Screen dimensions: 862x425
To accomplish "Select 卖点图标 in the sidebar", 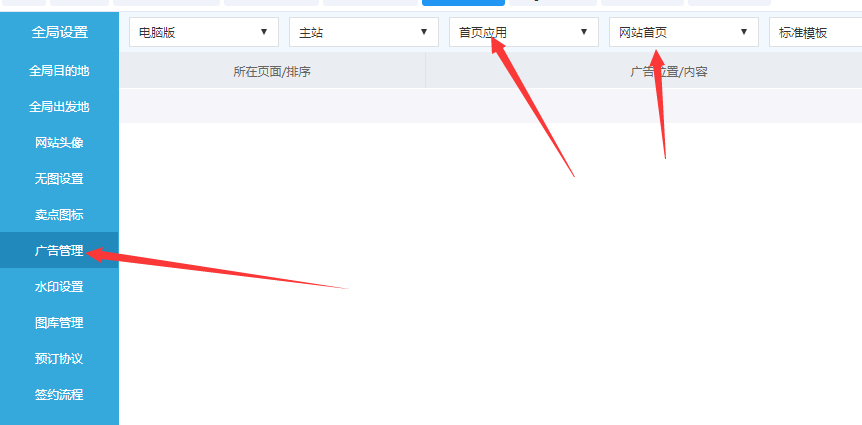I will (59, 215).
